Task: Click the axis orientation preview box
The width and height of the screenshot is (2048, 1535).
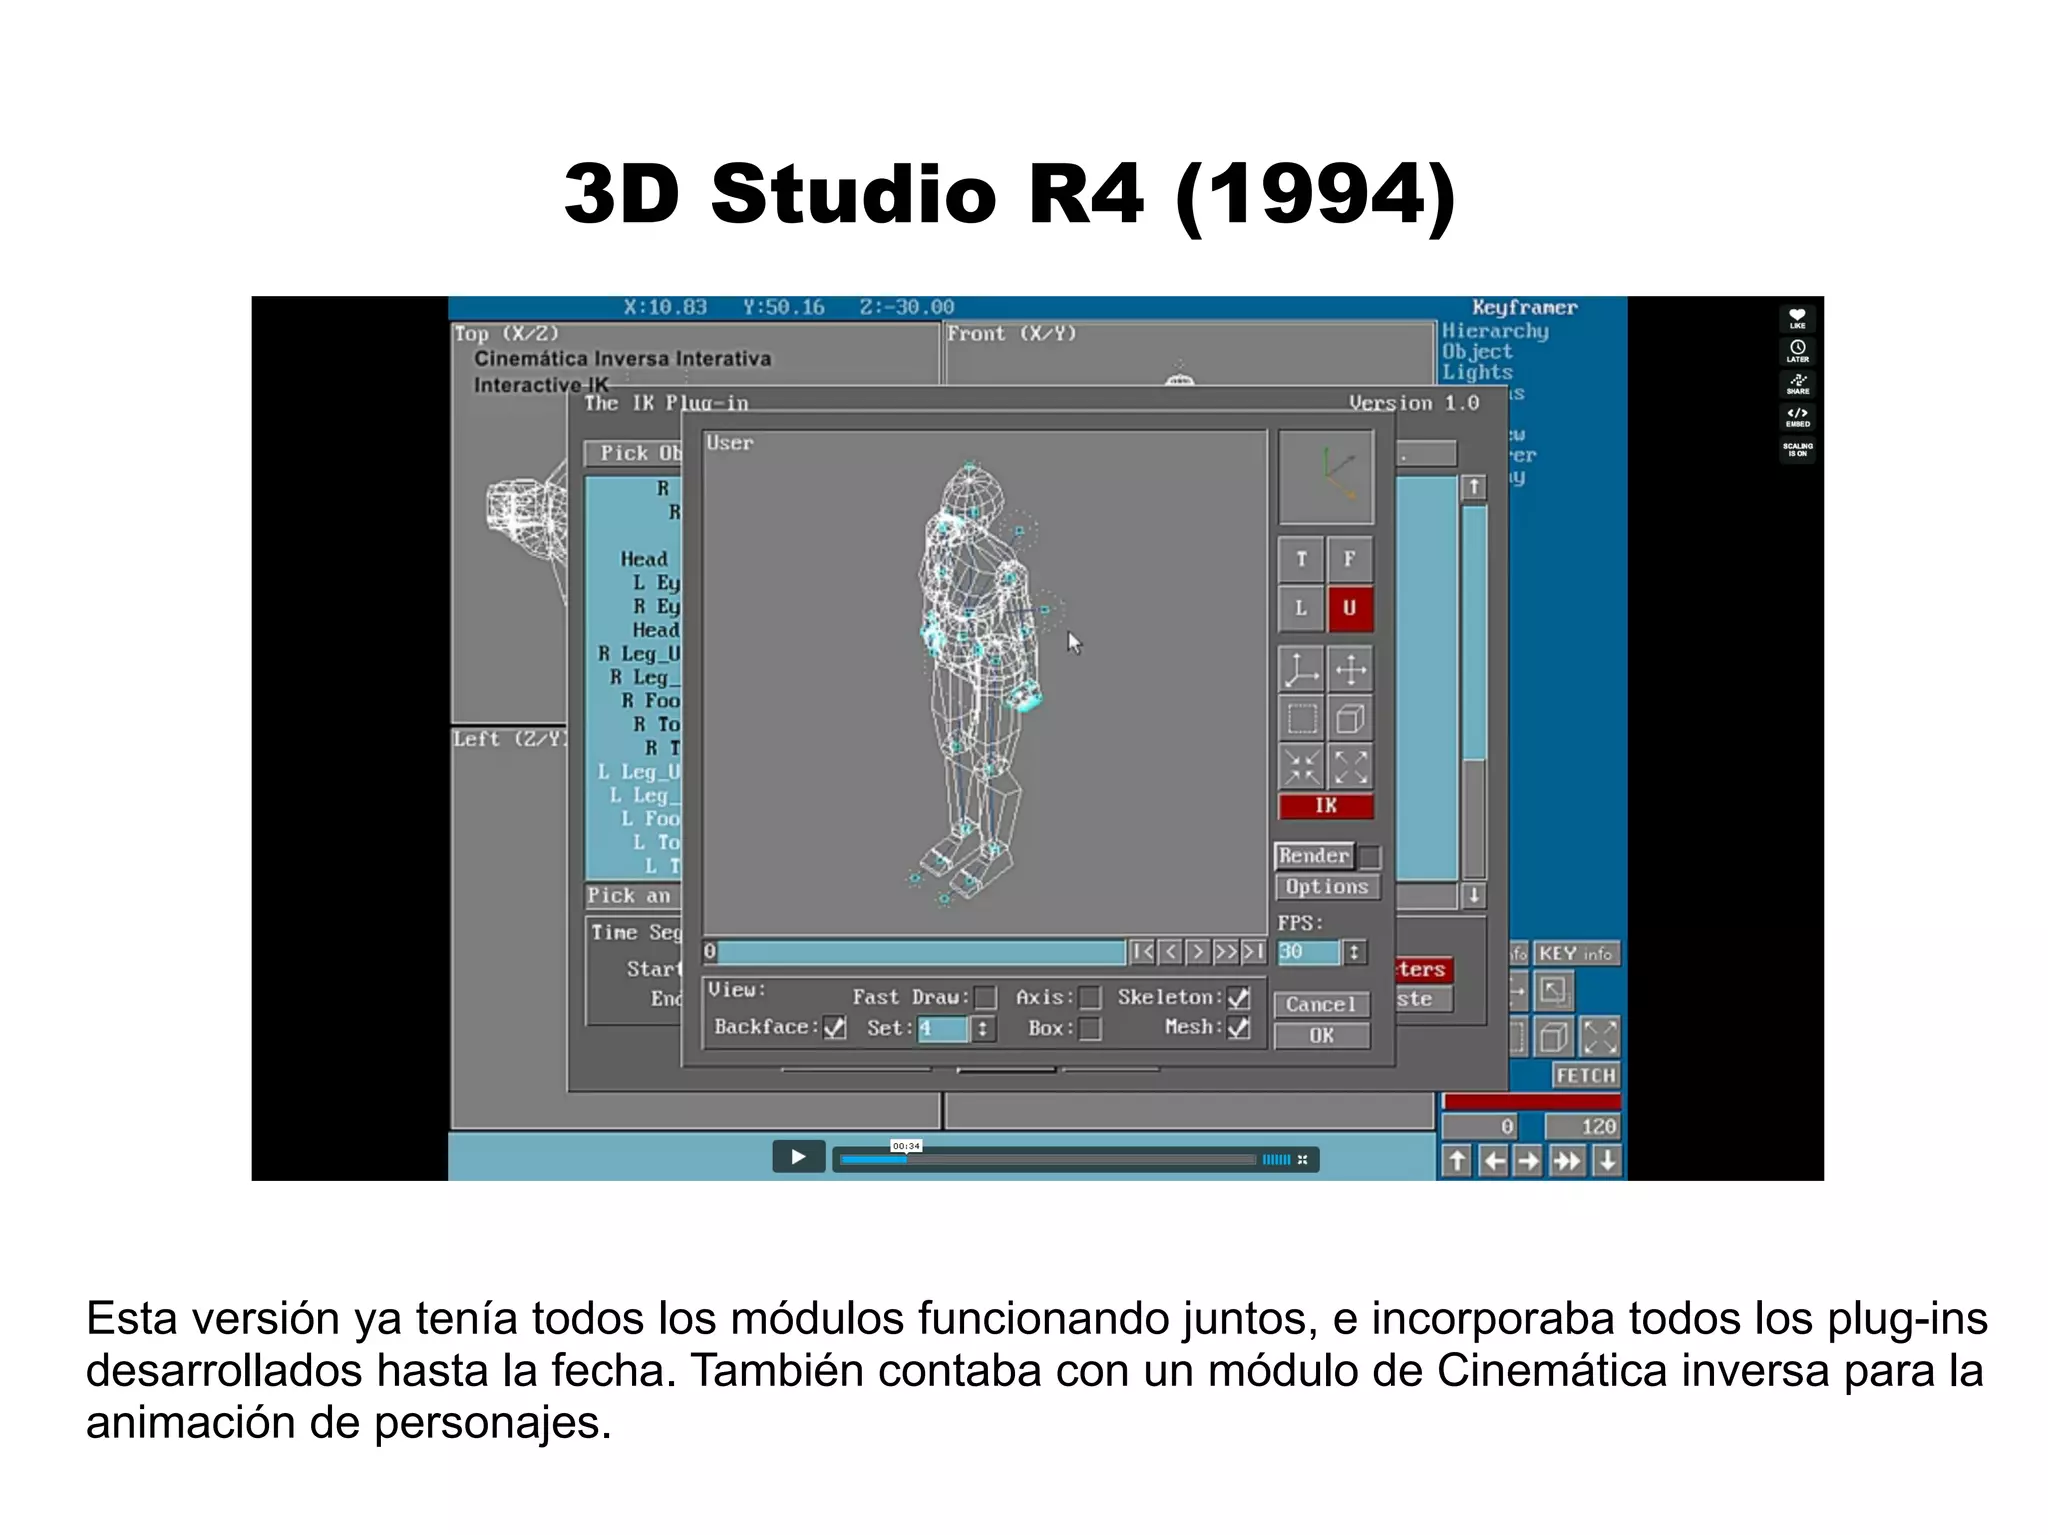Action: (1326, 477)
